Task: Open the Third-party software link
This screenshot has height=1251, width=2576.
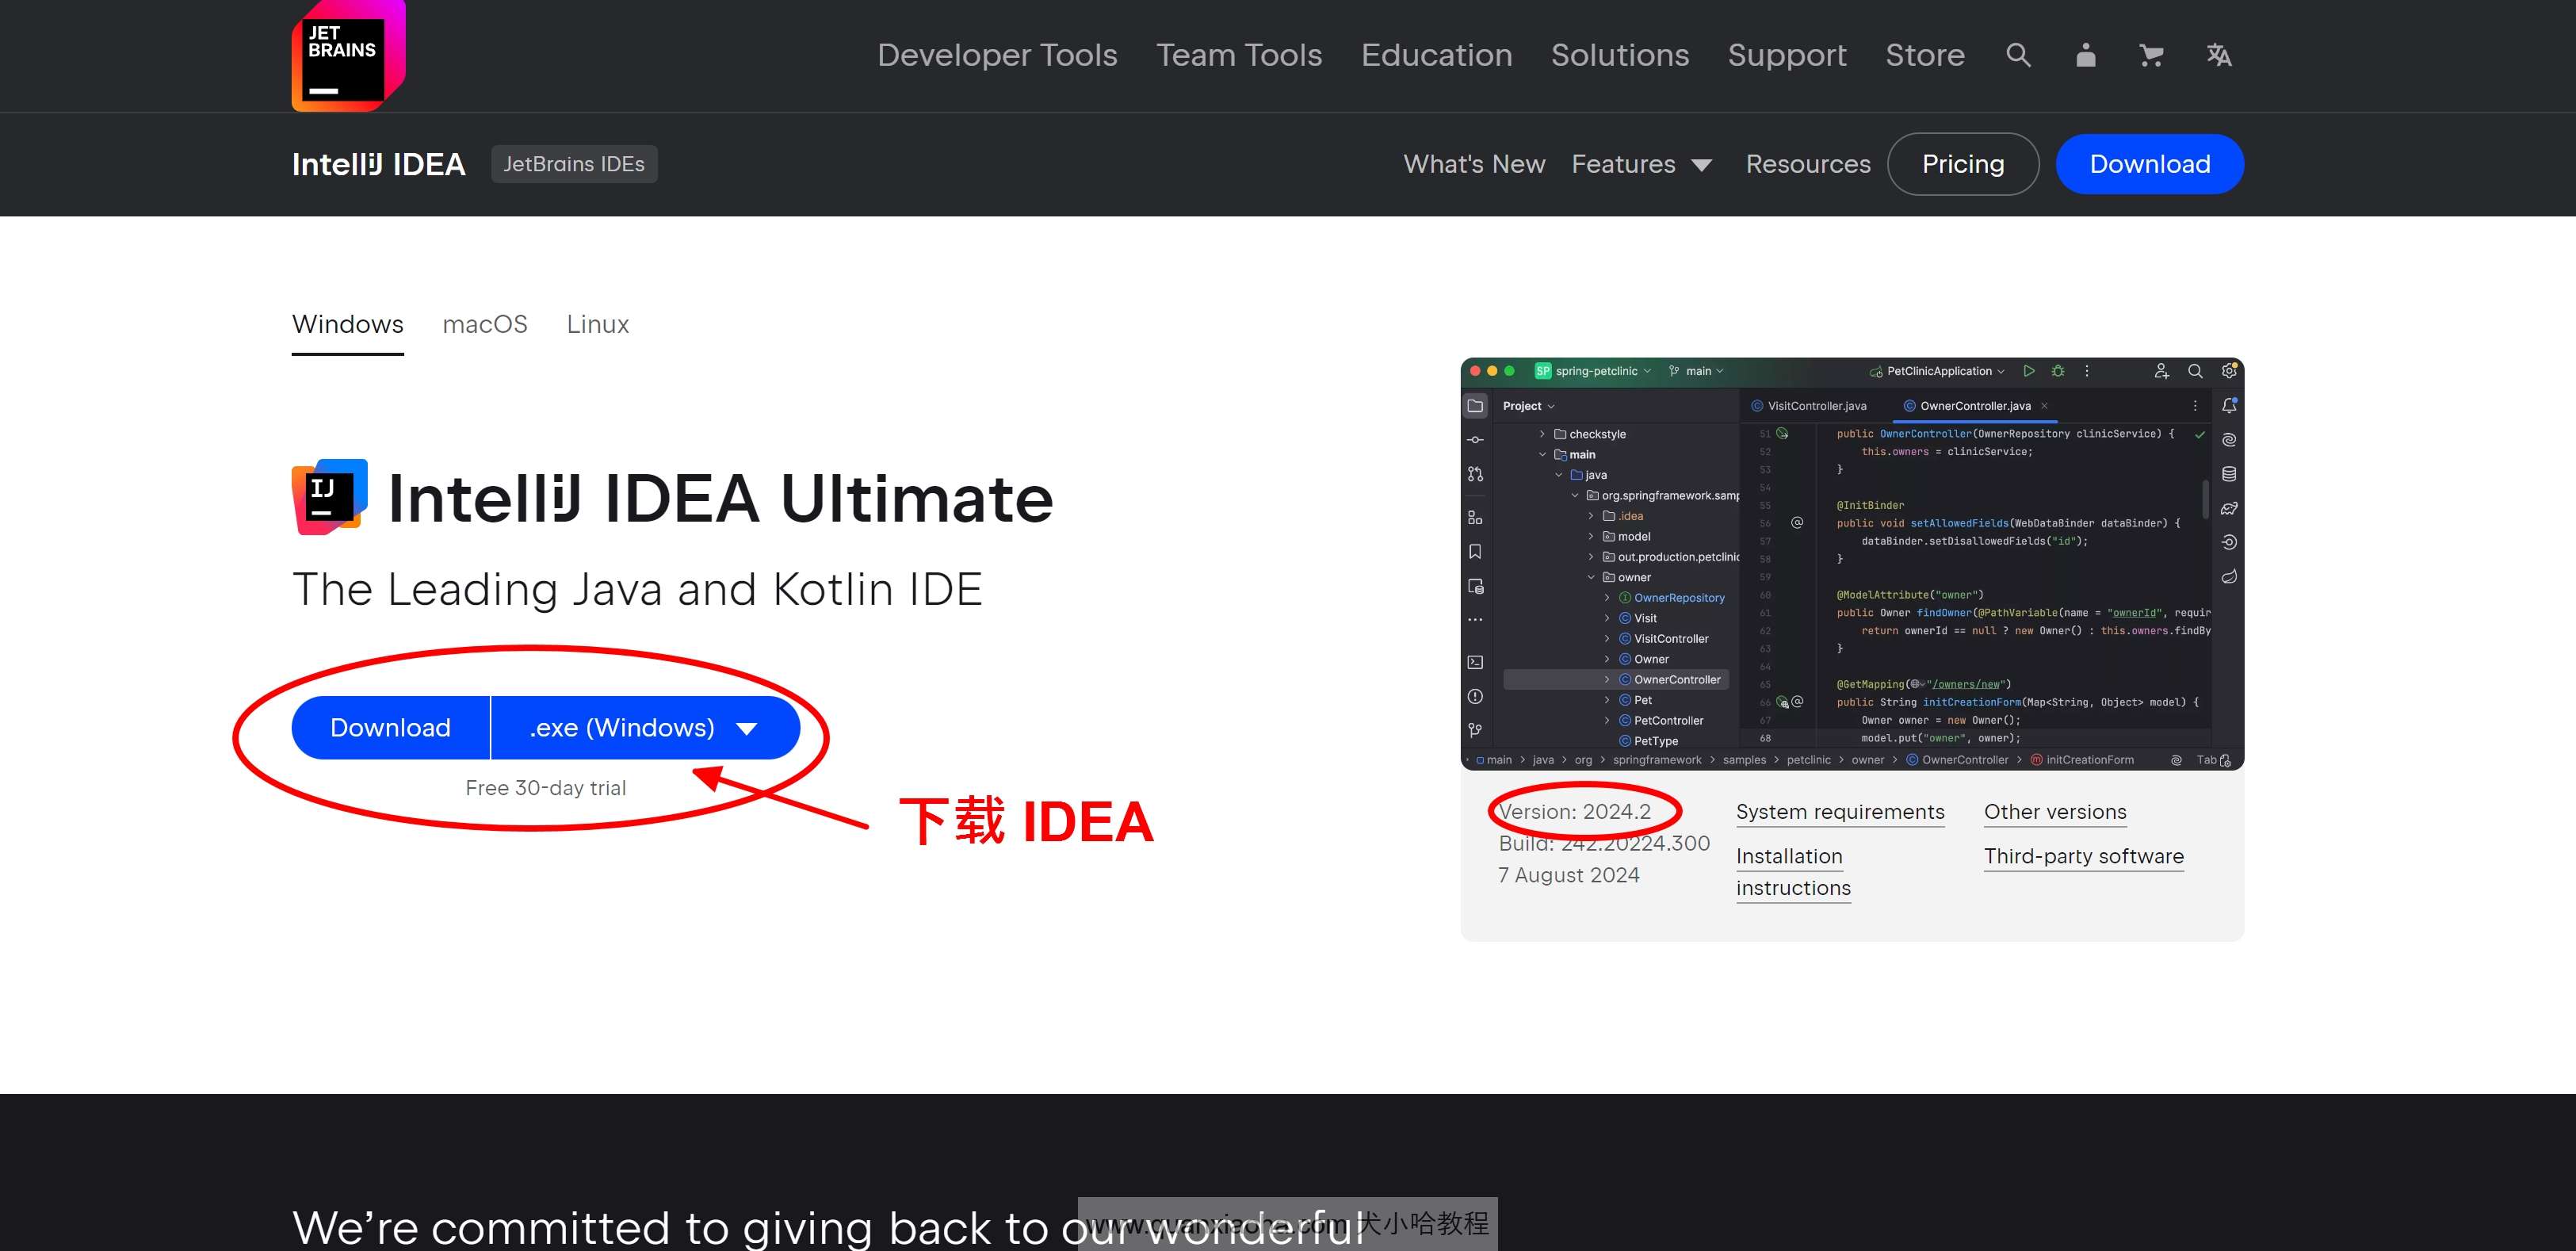Action: [x=2084, y=856]
